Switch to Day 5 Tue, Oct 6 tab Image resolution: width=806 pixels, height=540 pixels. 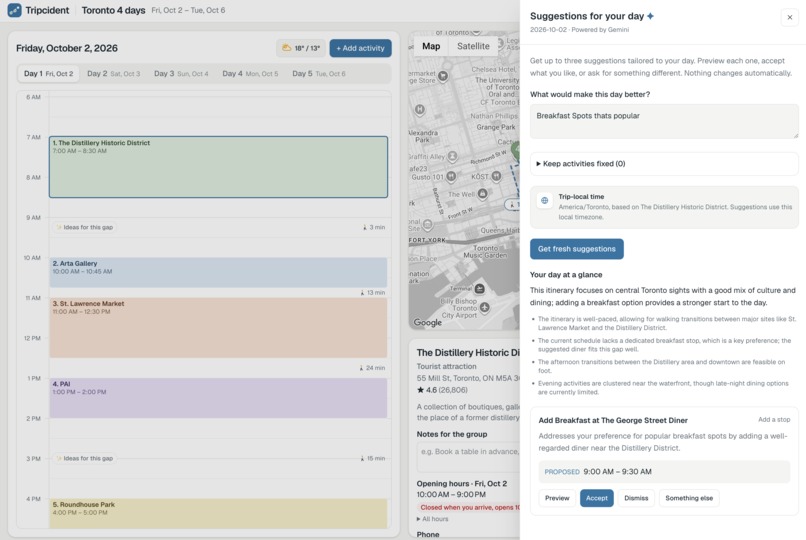tap(319, 73)
